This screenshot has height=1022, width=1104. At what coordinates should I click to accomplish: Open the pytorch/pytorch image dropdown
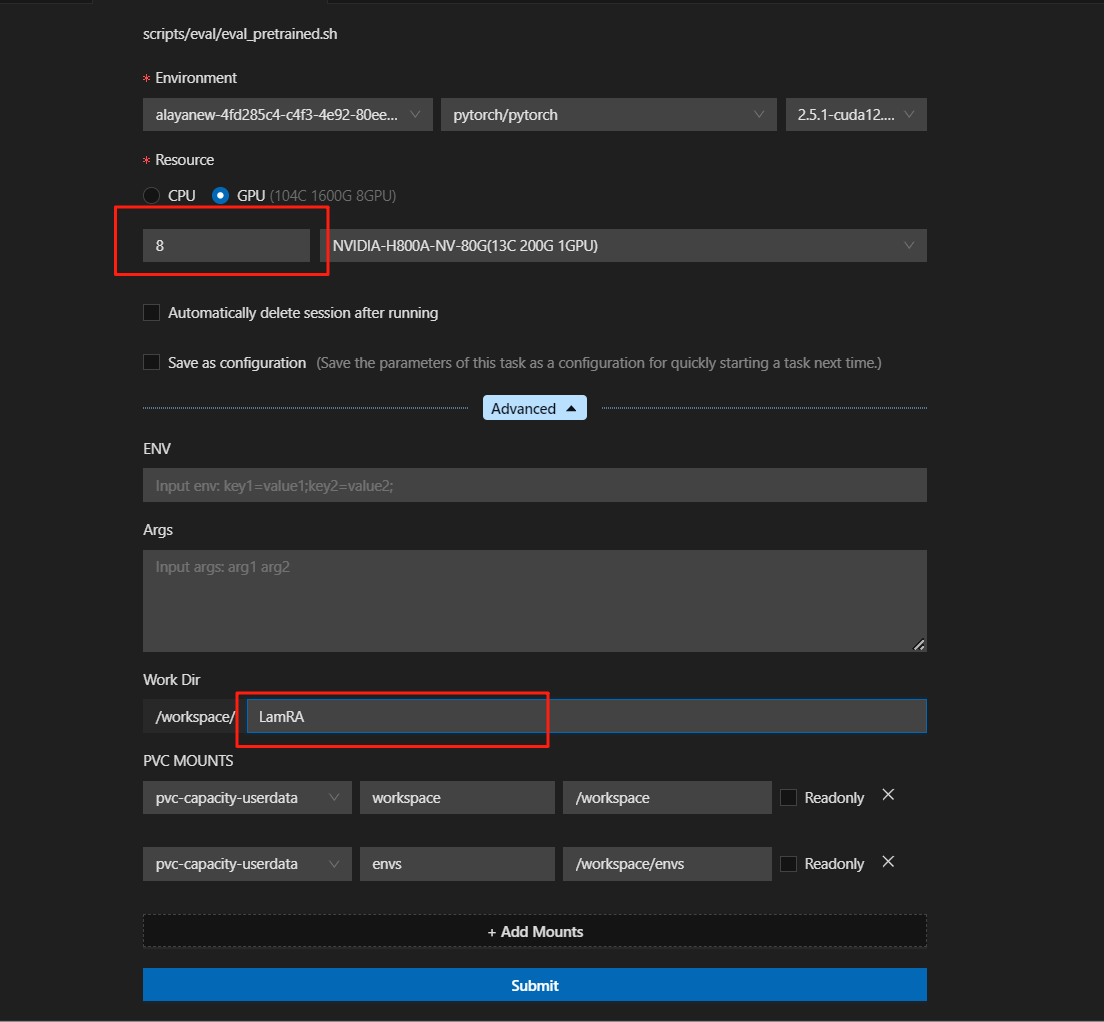[608, 115]
